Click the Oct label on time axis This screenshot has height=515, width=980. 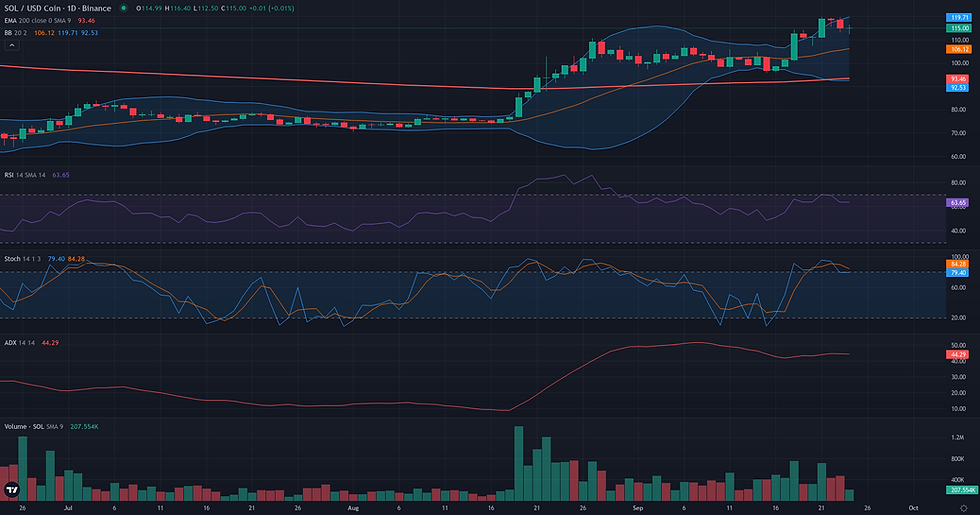point(913,508)
